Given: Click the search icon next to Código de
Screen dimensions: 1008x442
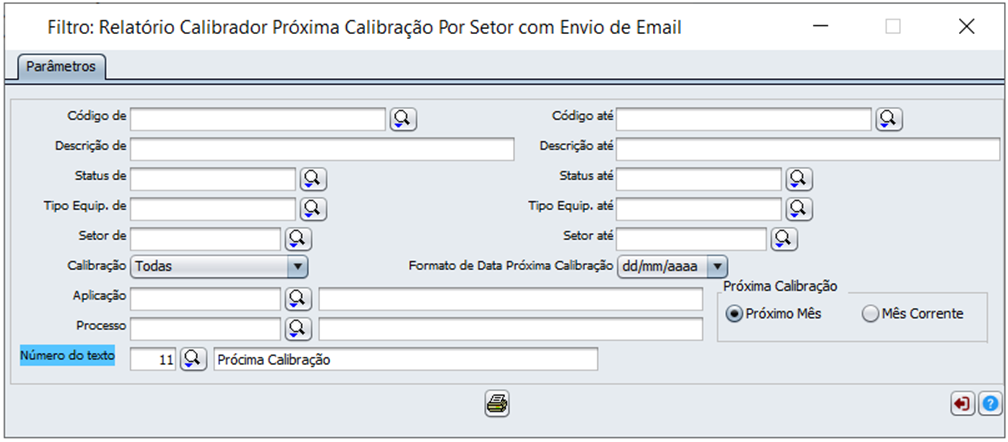Looking at the screenshot, I should [403, 119].
